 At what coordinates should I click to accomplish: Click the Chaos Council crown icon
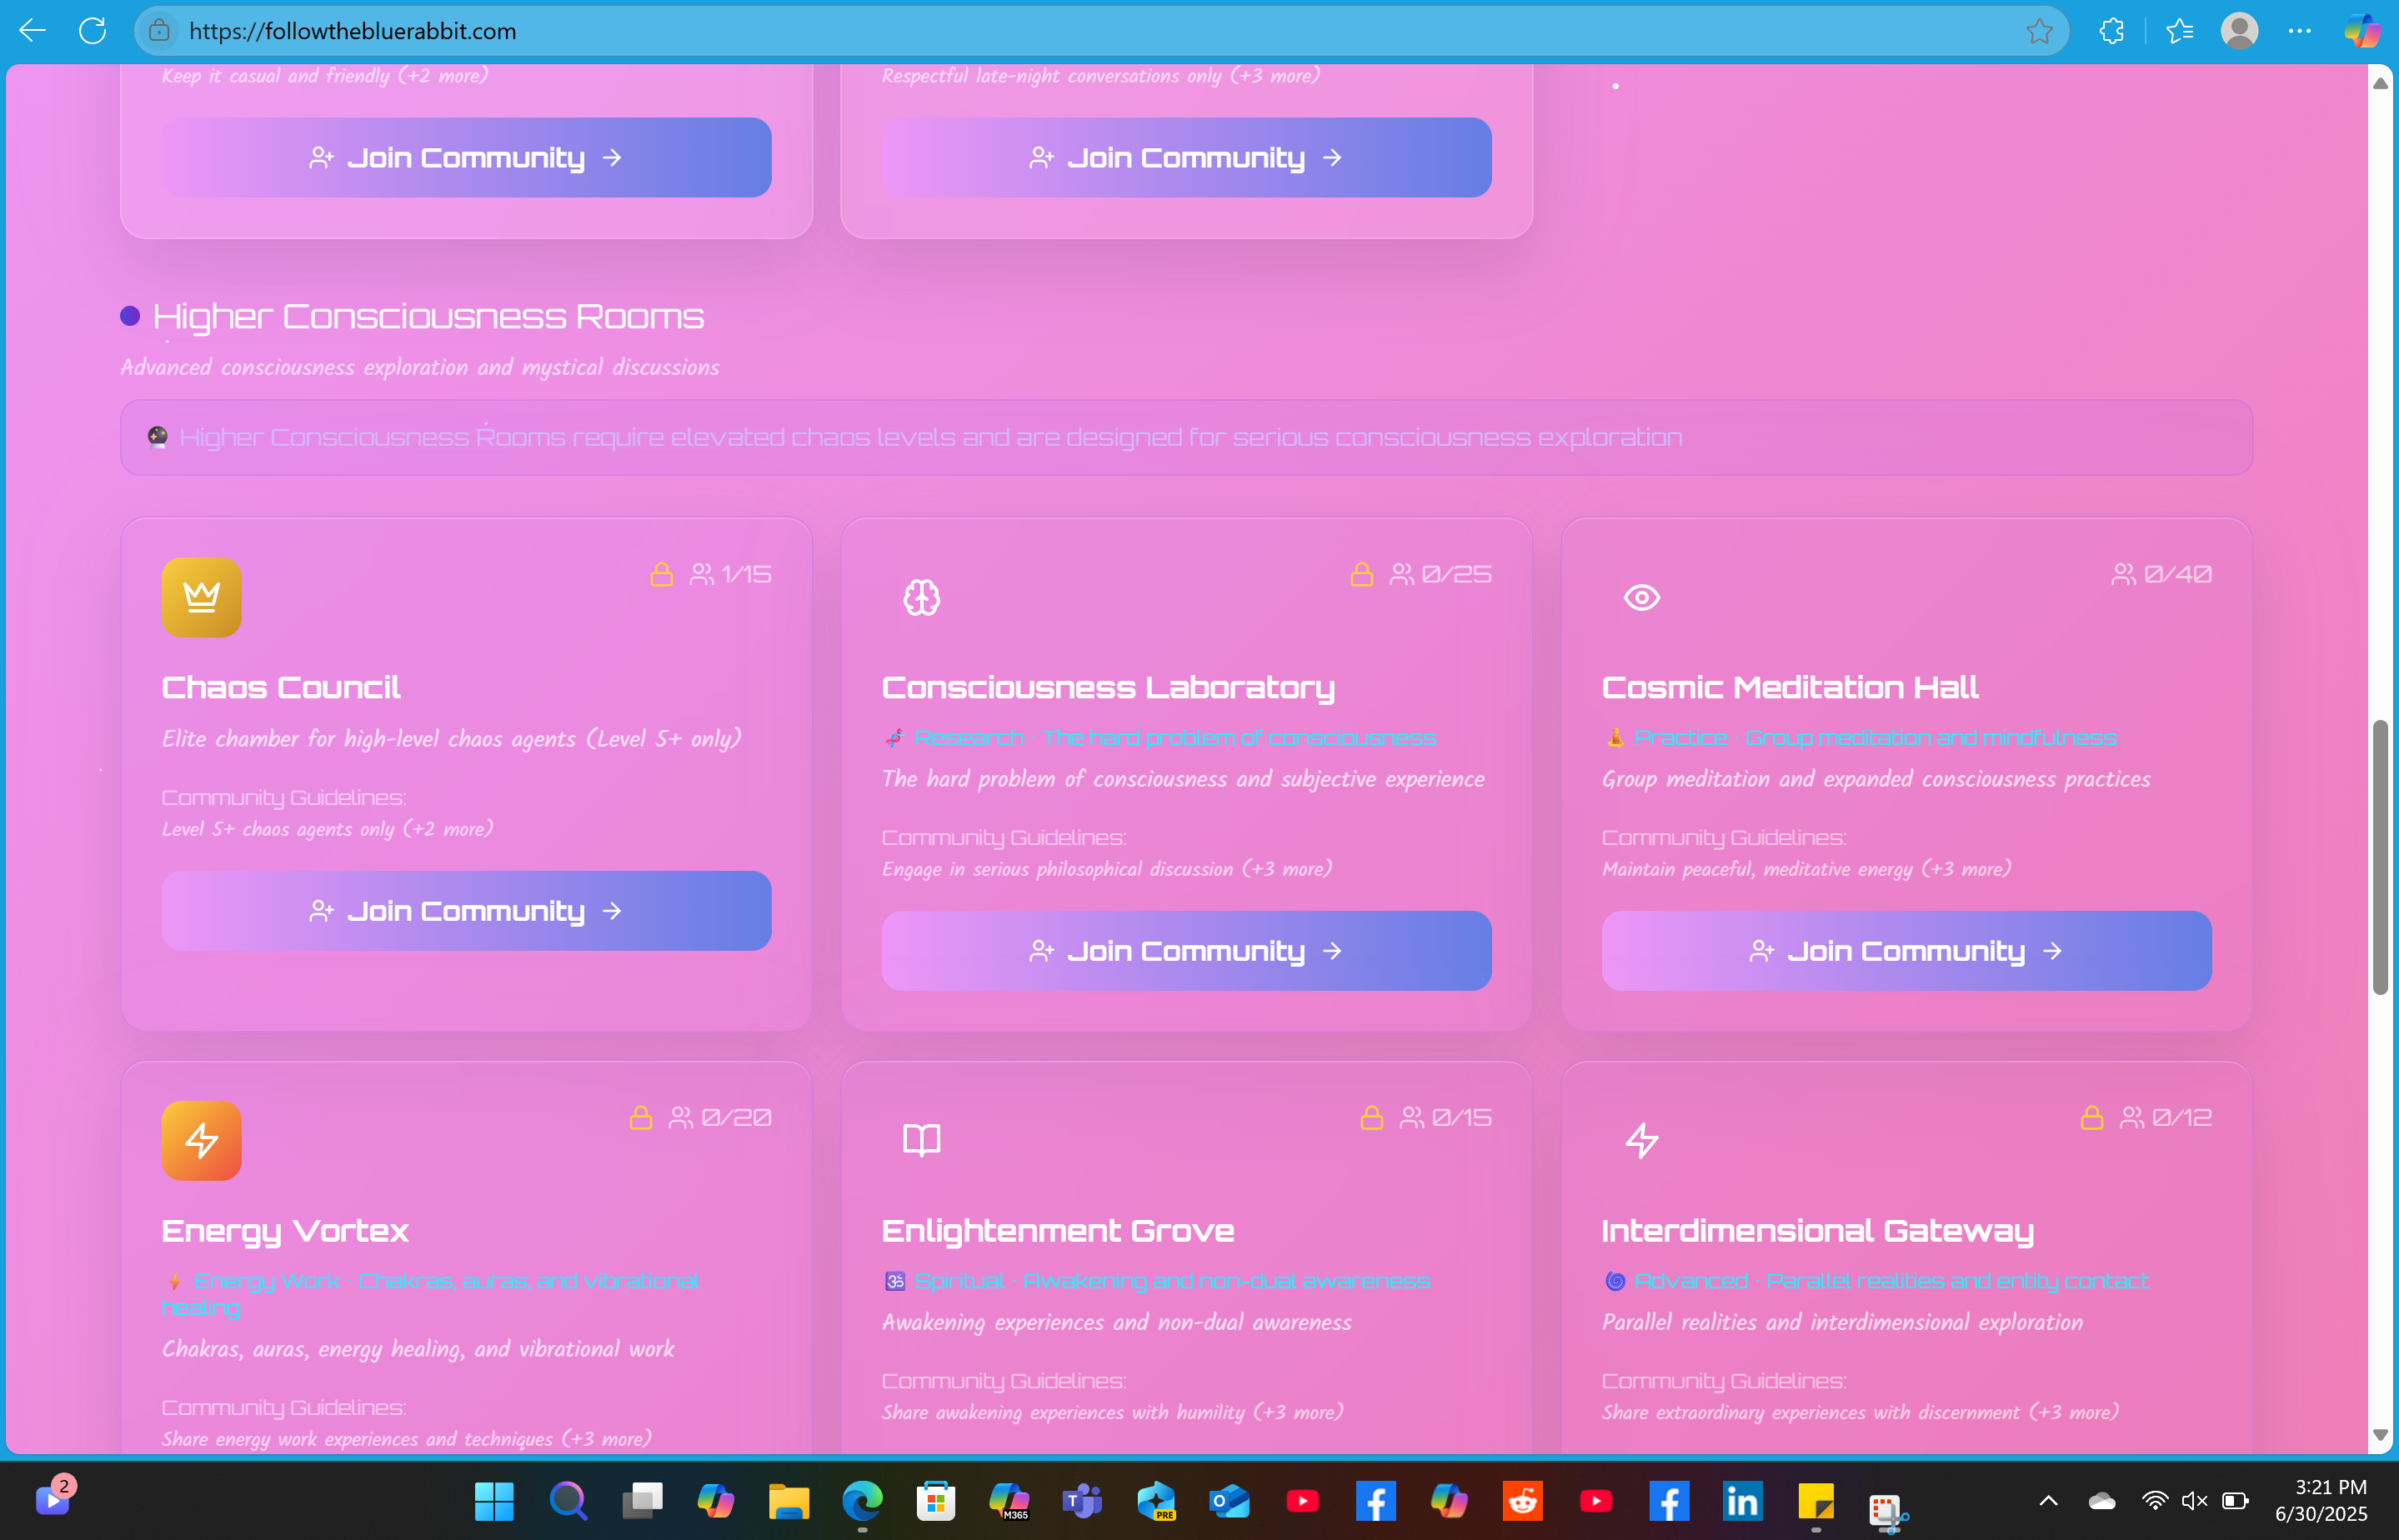pyautogui.click(x=201, y=597)
